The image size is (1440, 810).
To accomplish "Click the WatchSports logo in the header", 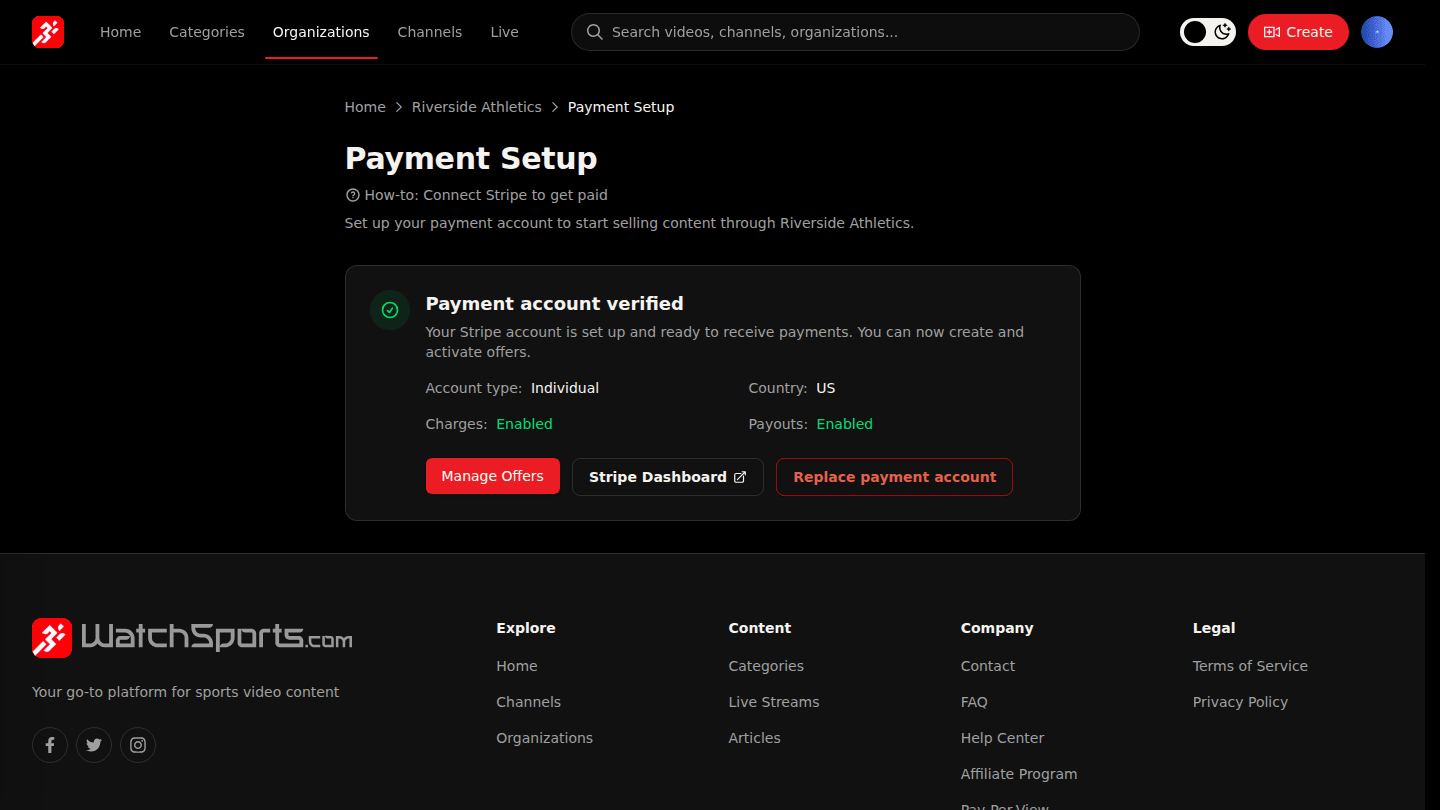I will click(x=48, y=32).
